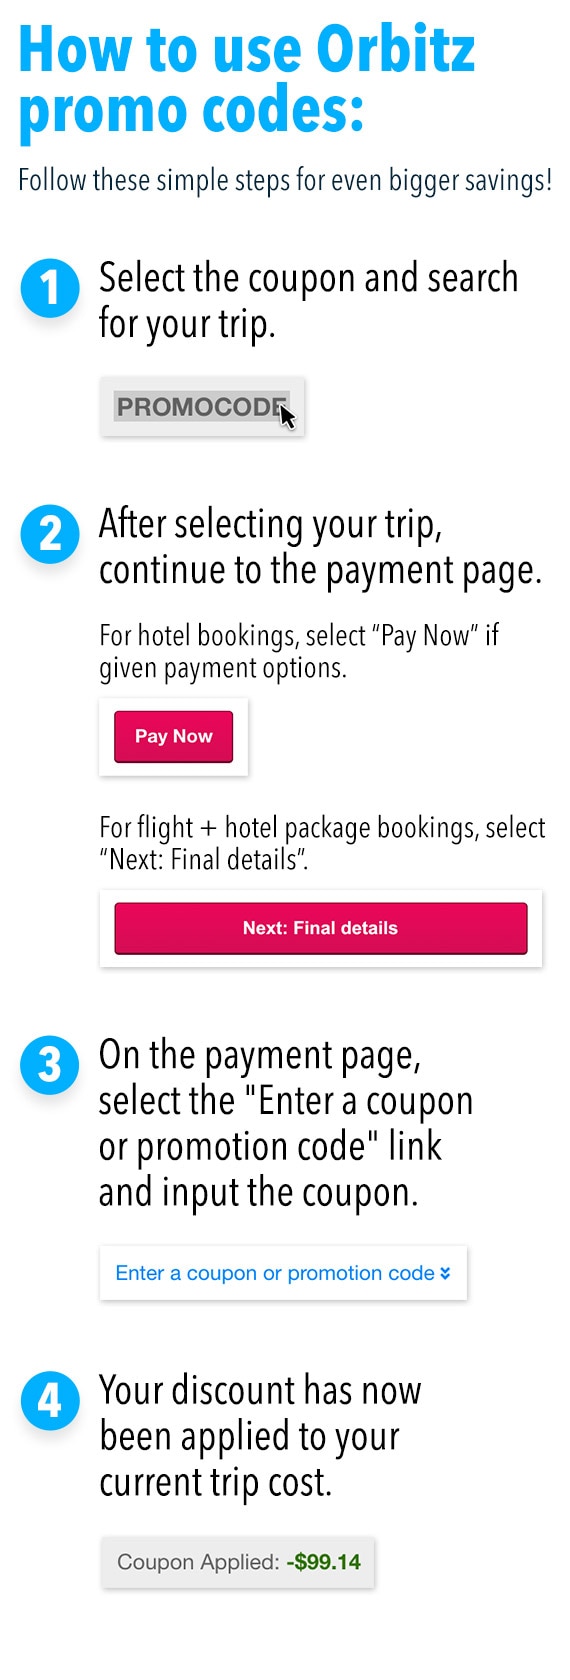
Task: Click the Select the coupon and search text
Action: pyautogui.click(x=308, y=301)
